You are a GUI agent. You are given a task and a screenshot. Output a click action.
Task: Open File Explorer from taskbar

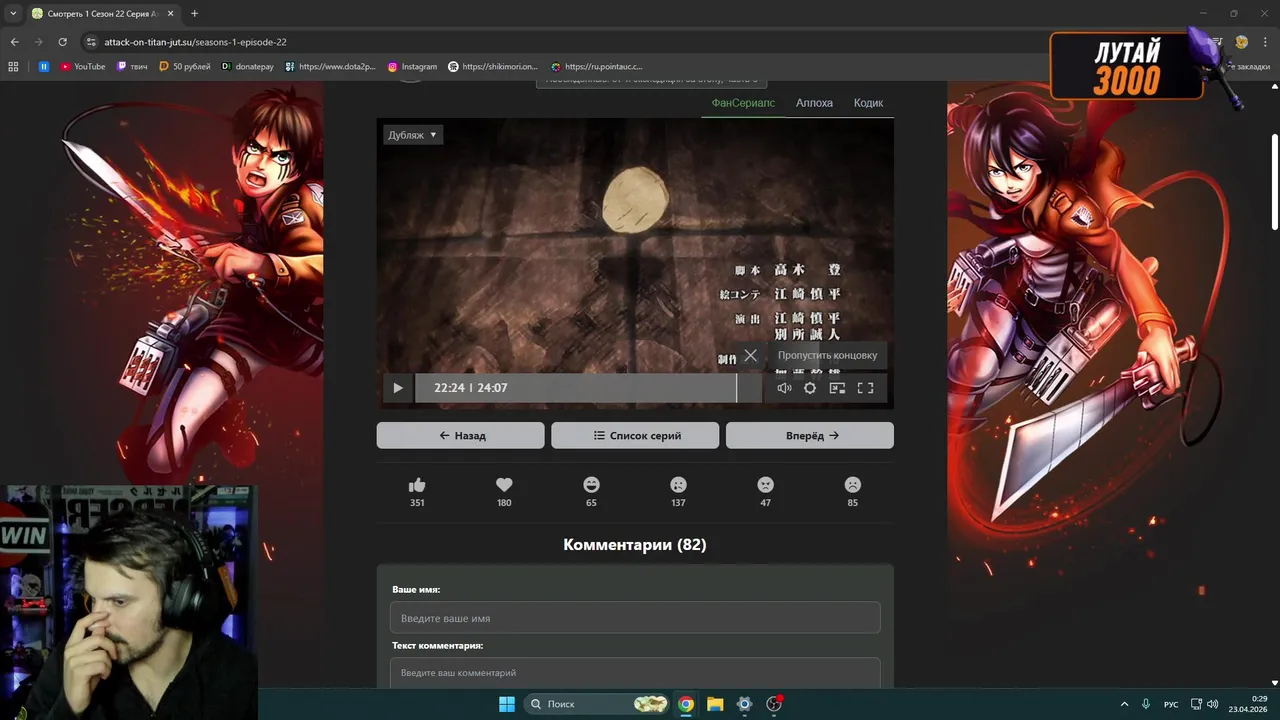pyautogui.click(x=715, y=704)
